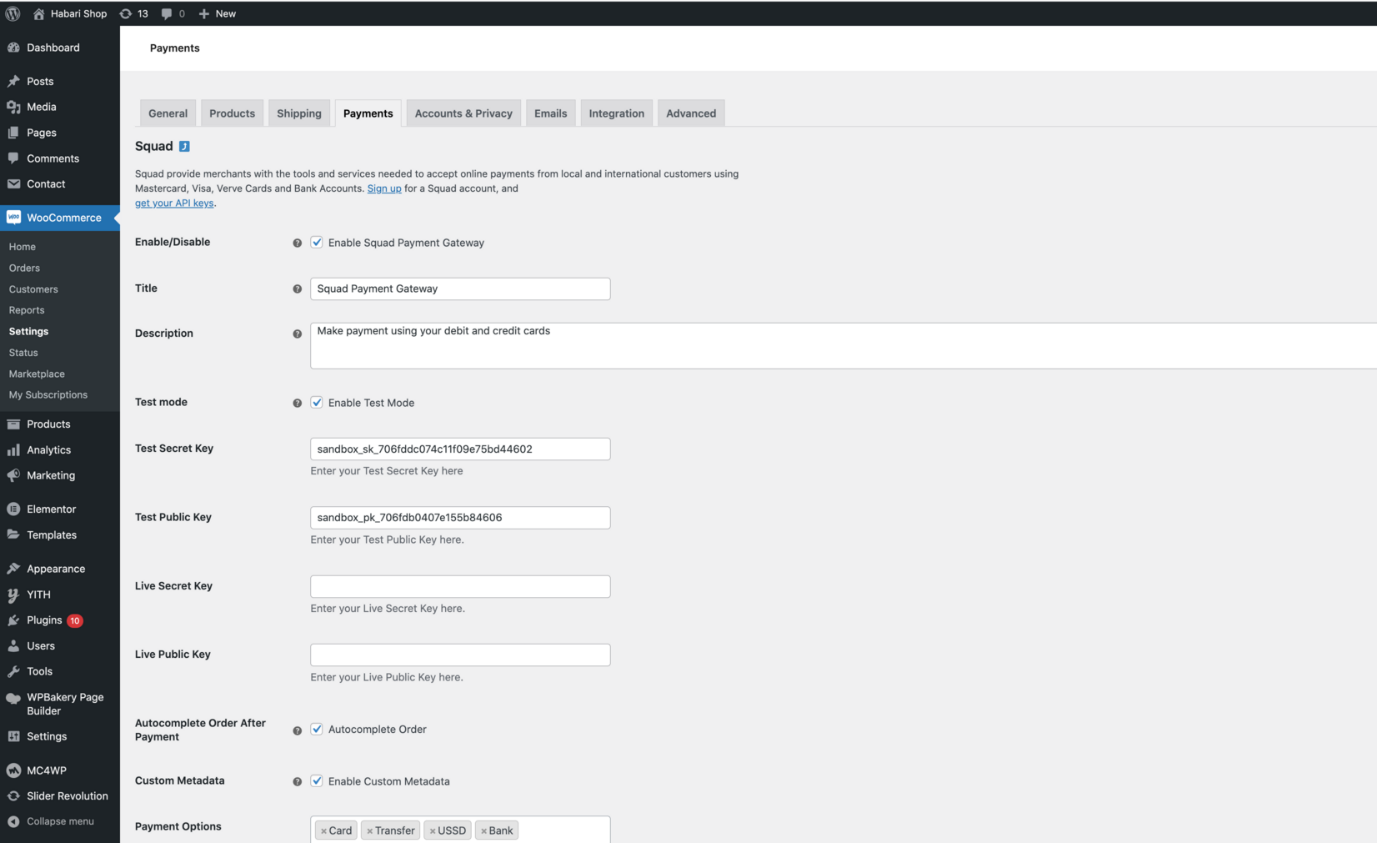Remove the Card payment option tag
Image resolution: width=1377 pixels, height=843 pixels.
tap(324, 831)
